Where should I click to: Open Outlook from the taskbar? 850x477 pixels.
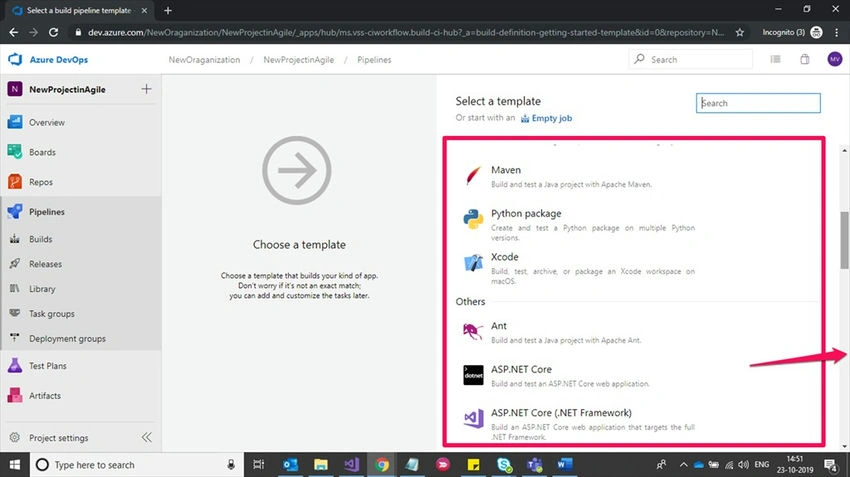tap(290, 465)
